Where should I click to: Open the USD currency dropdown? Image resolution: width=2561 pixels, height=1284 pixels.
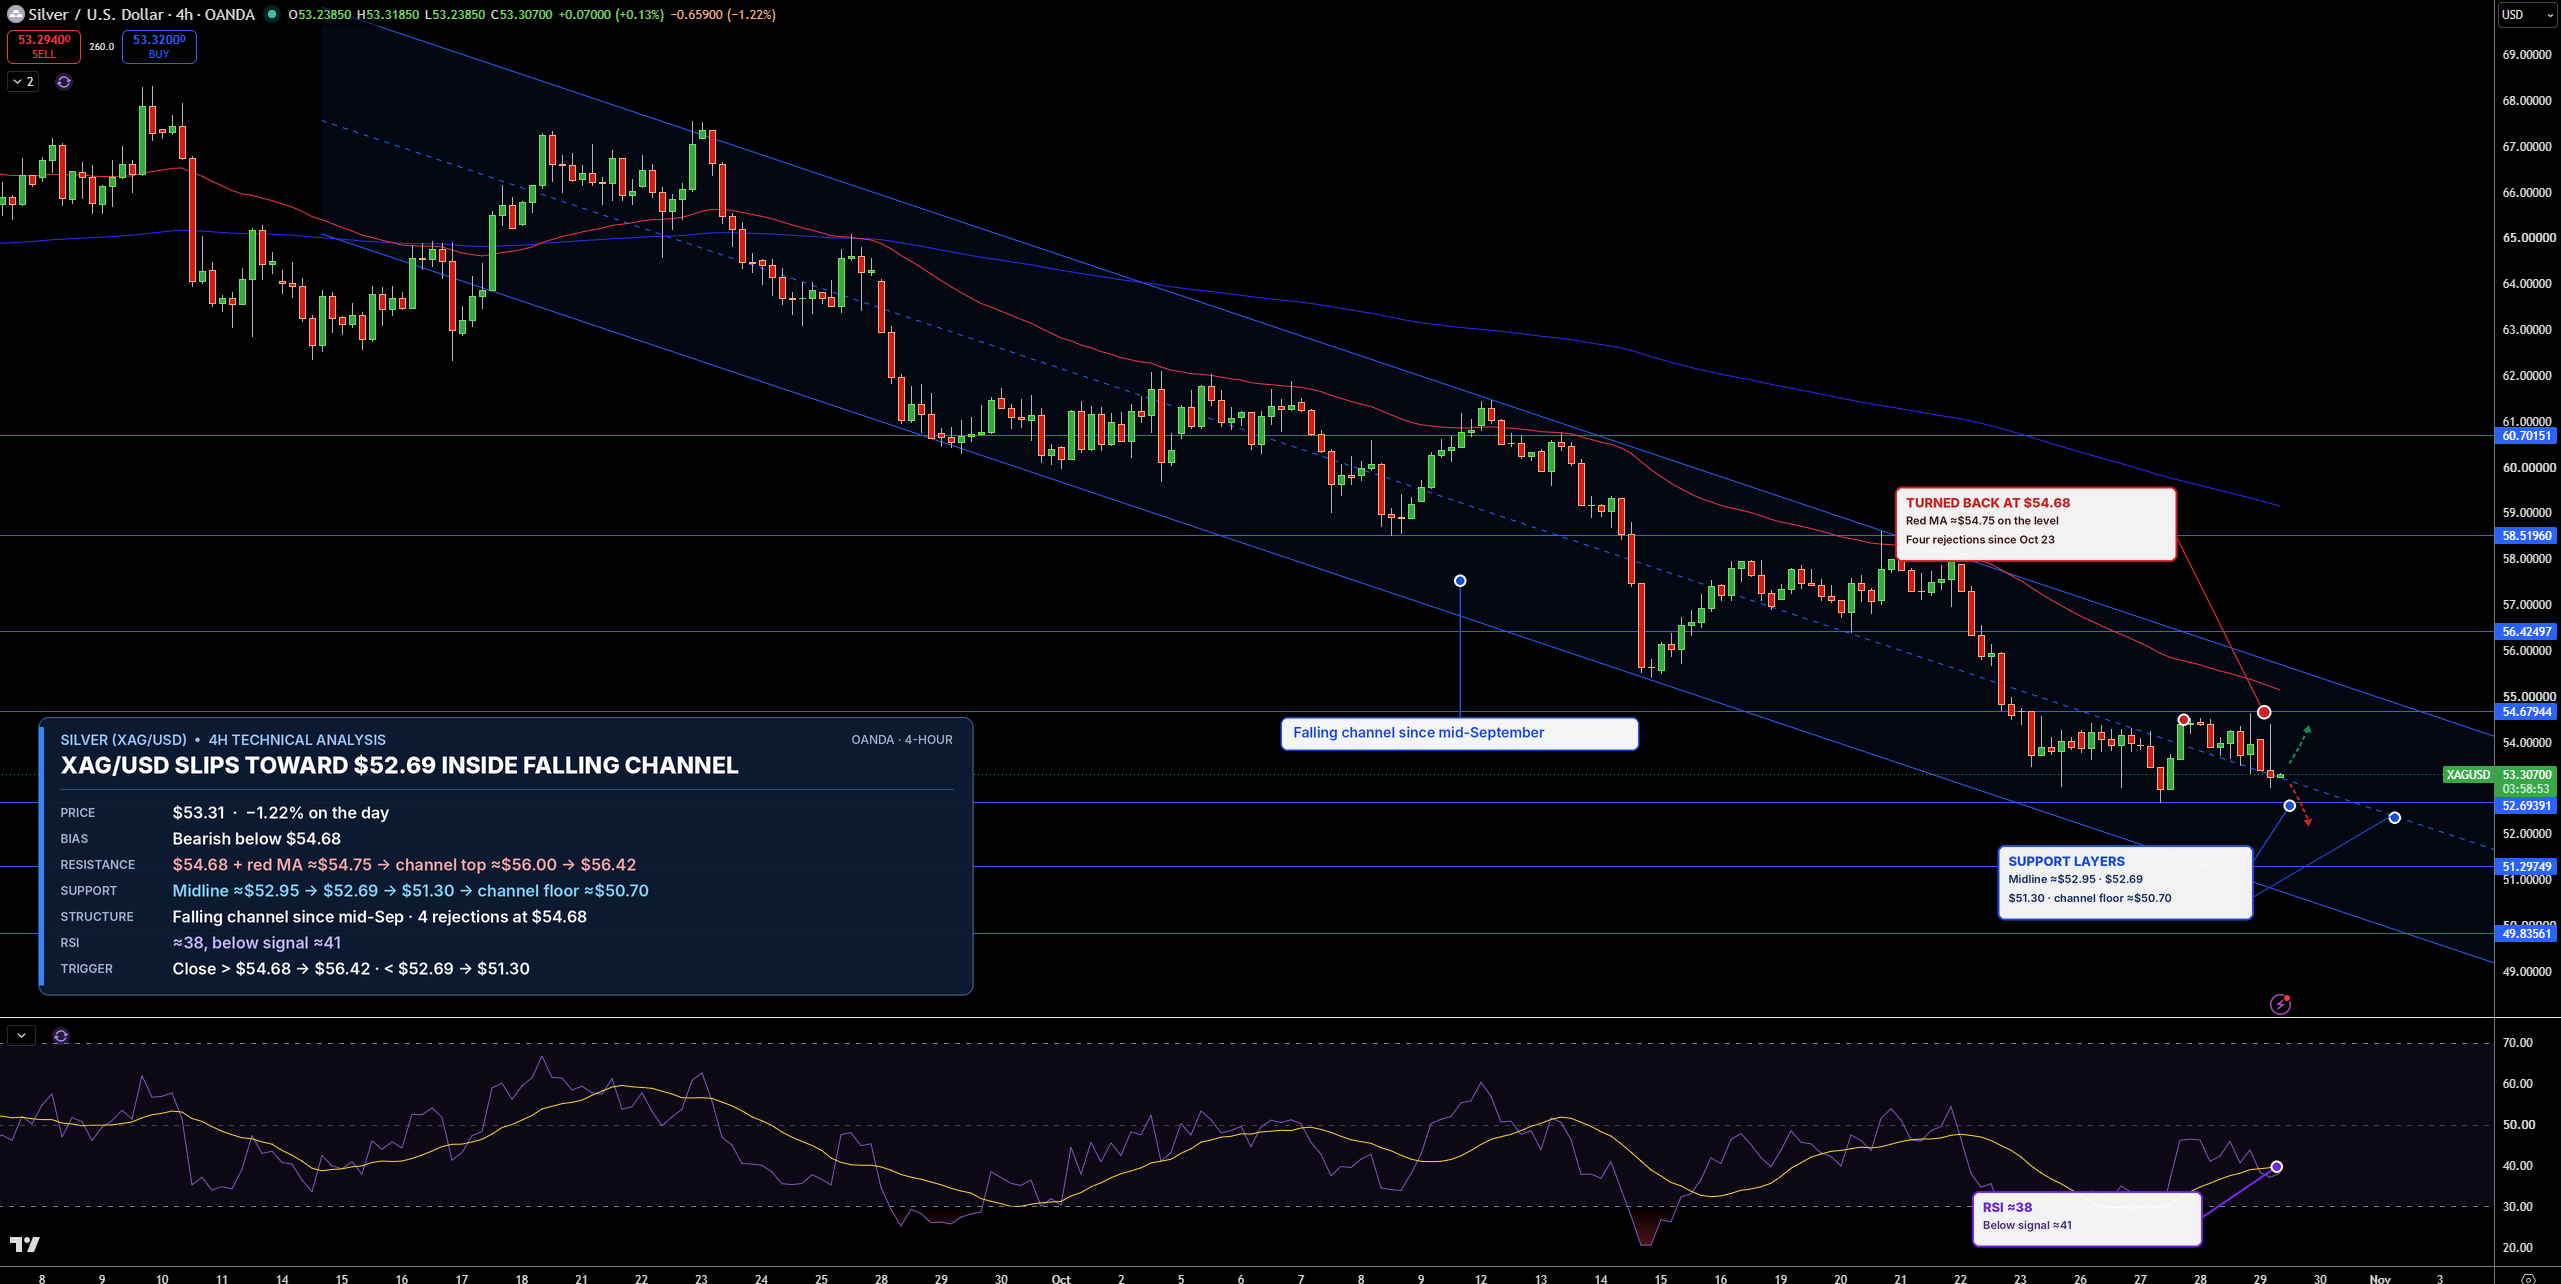[x=2527, y=14]
